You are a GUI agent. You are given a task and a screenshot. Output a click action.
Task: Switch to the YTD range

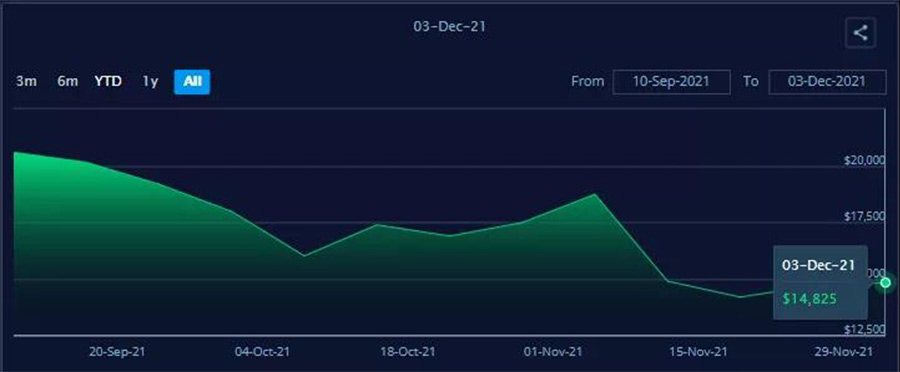(108, 82)
